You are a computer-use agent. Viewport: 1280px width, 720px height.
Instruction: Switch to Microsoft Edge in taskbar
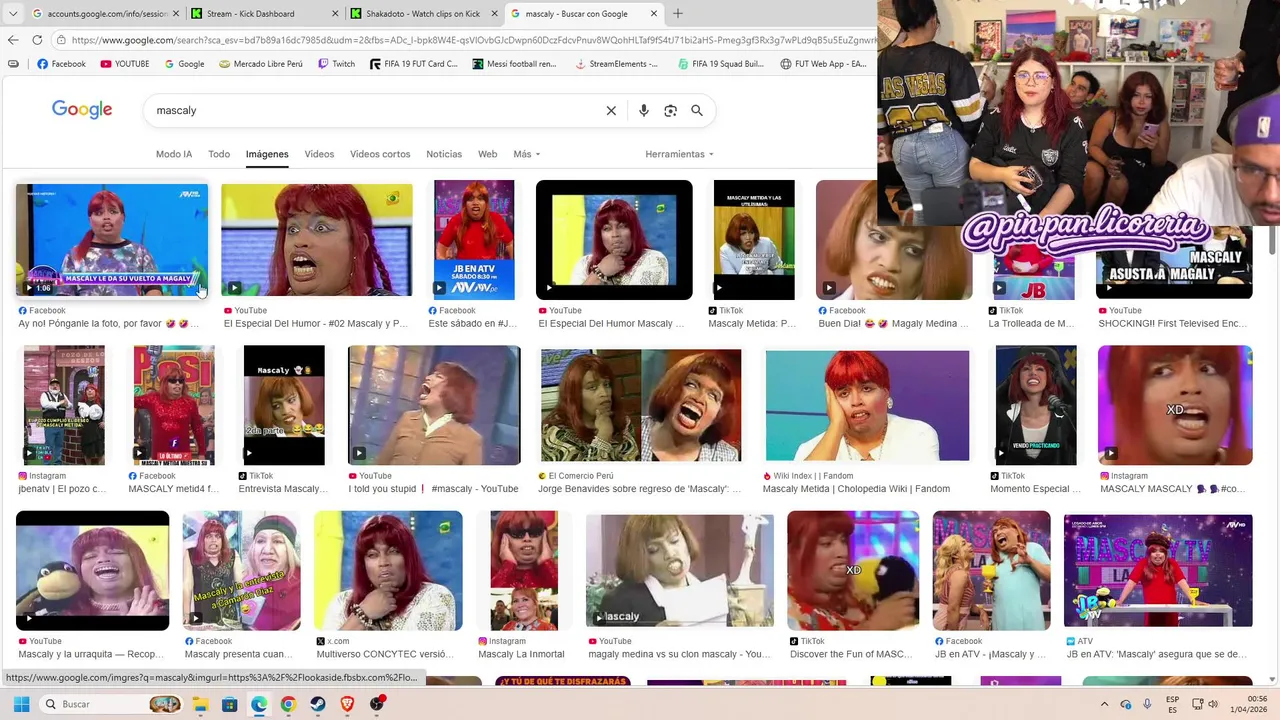coord(259,704)
